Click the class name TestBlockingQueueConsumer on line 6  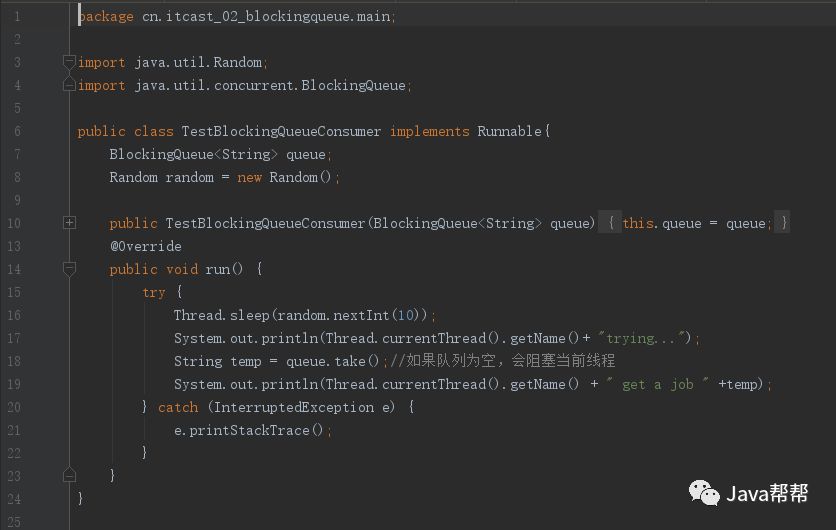(282, 131)
